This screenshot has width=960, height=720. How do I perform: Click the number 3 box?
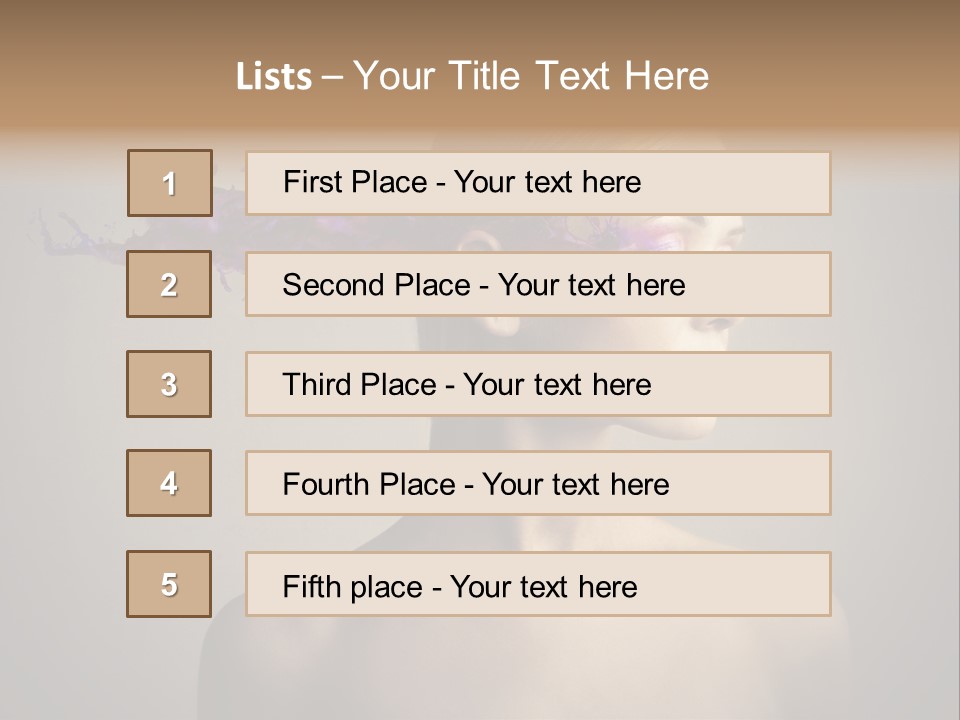169,384
